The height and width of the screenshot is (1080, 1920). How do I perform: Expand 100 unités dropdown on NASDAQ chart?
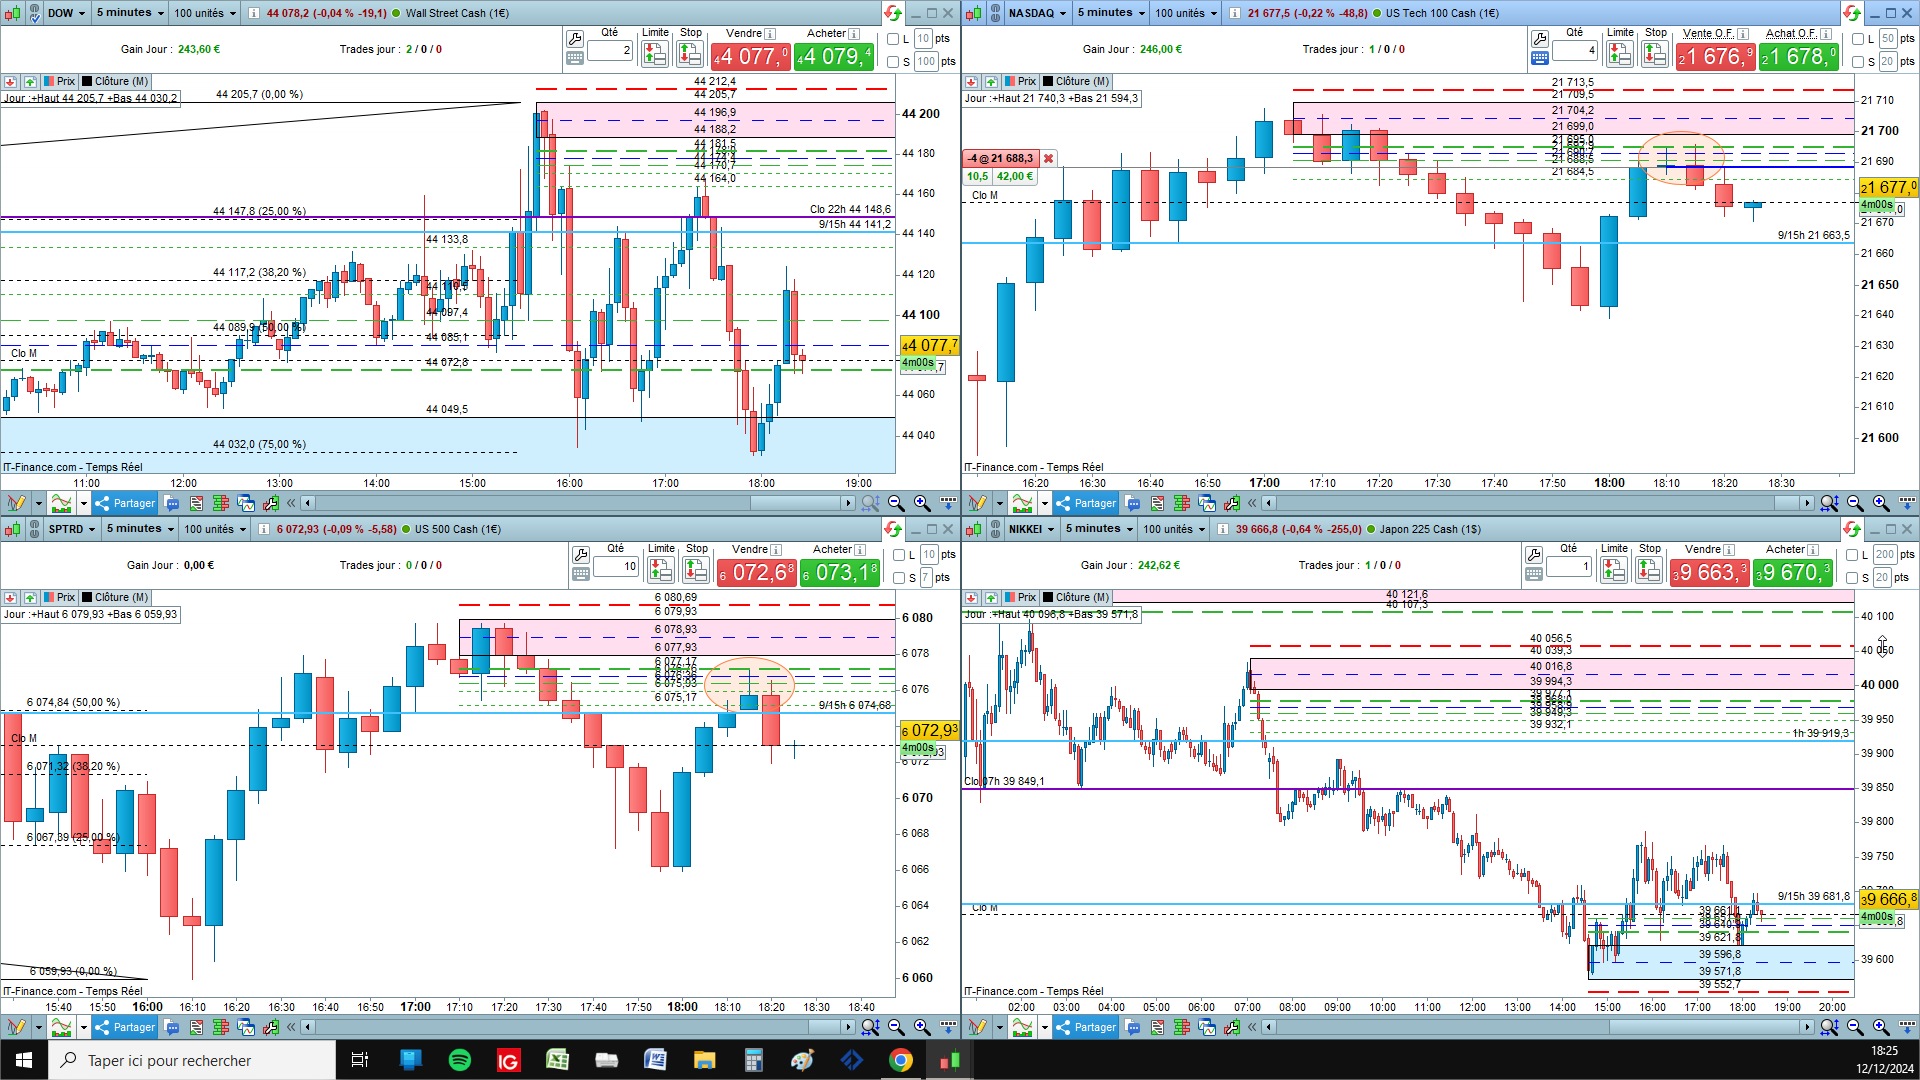pos(1186,13)
